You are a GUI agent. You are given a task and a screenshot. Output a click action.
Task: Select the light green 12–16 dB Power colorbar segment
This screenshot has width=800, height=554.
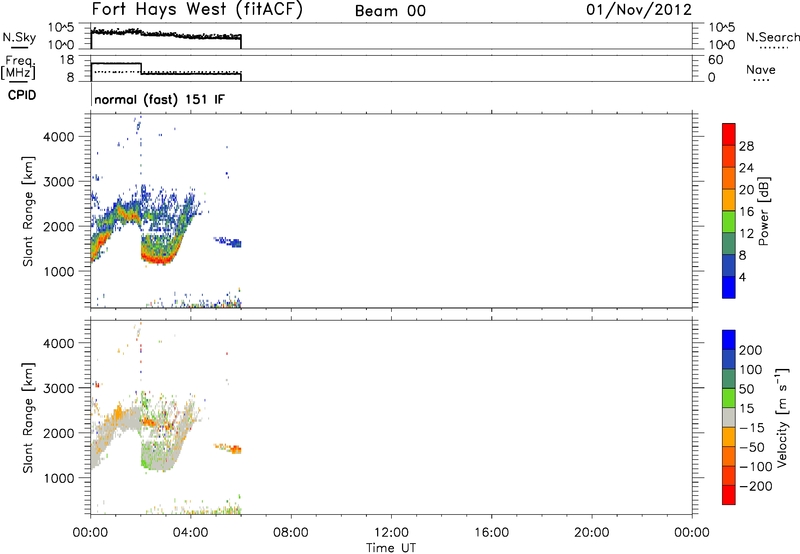pos(729,221)
